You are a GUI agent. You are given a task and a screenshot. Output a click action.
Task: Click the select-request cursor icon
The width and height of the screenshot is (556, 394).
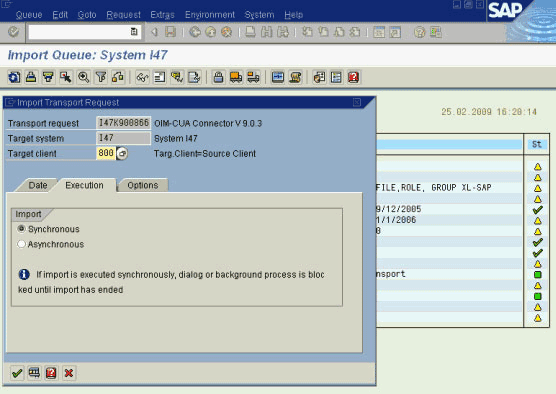[66, 77]
